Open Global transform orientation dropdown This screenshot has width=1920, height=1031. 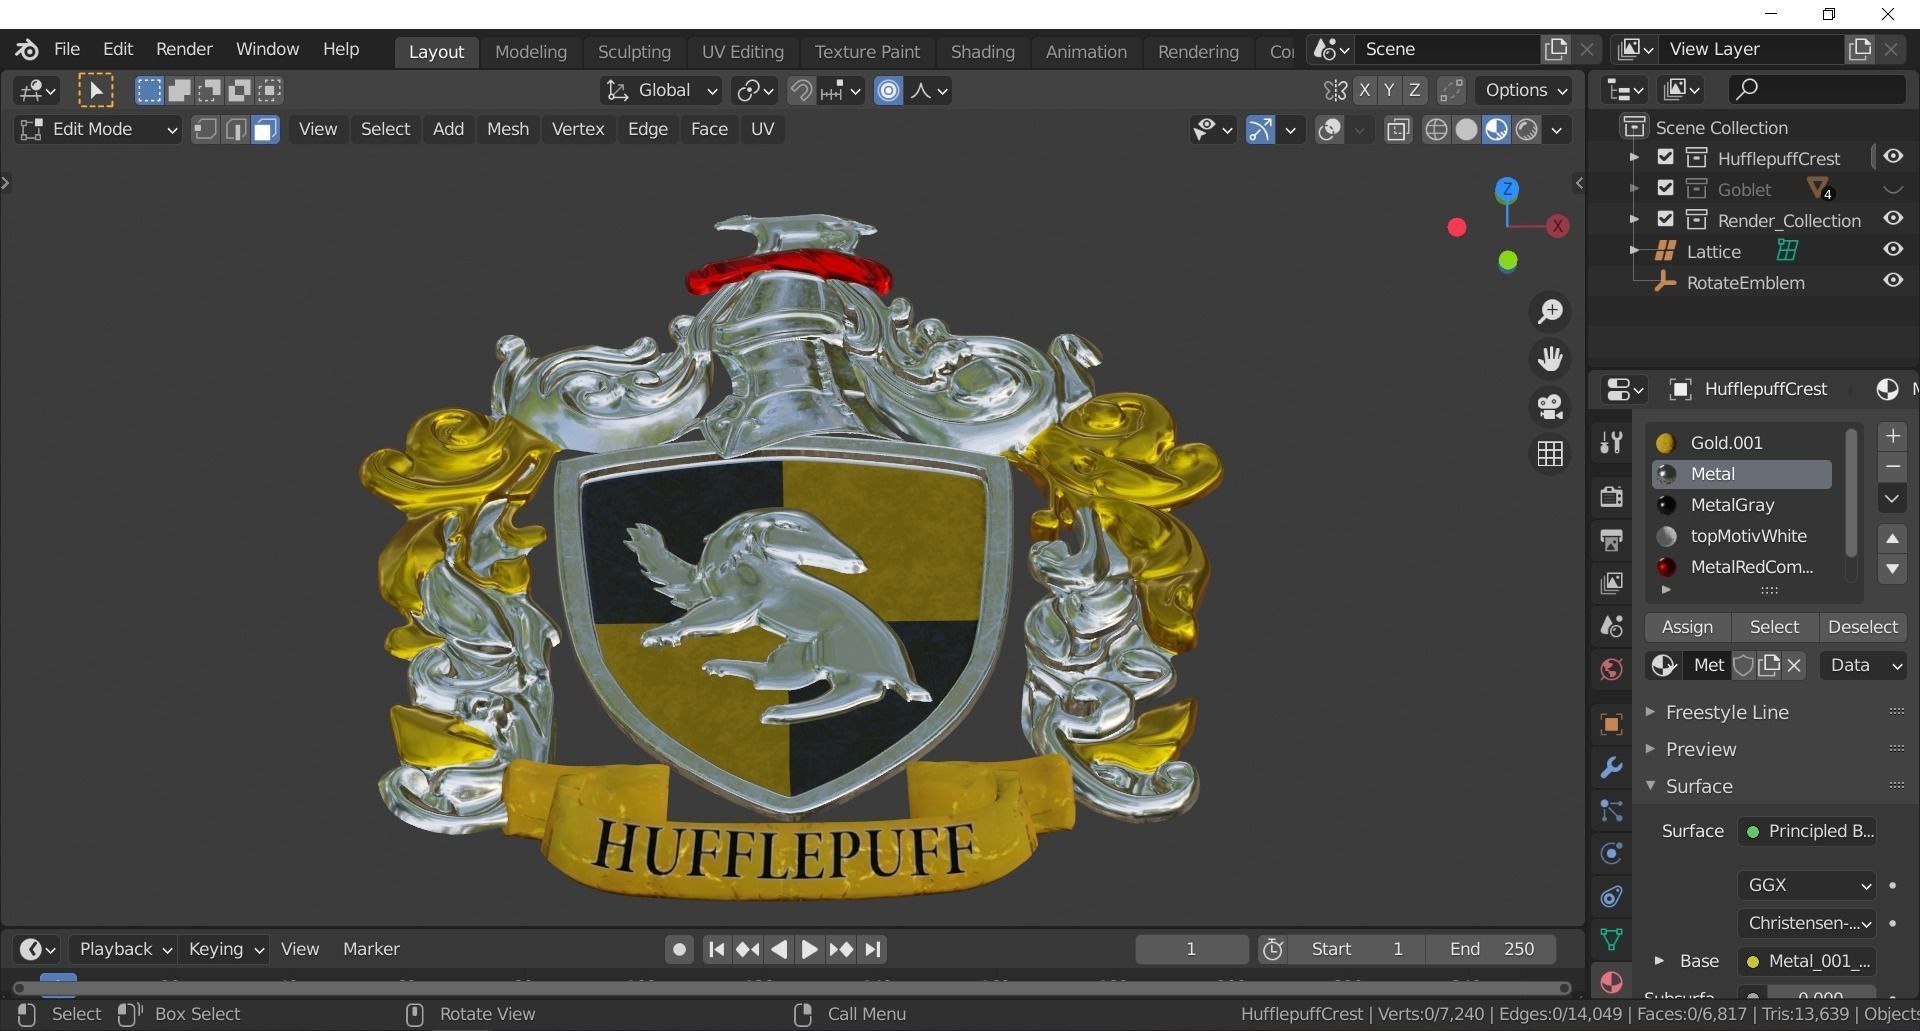(x=661, y=91)
